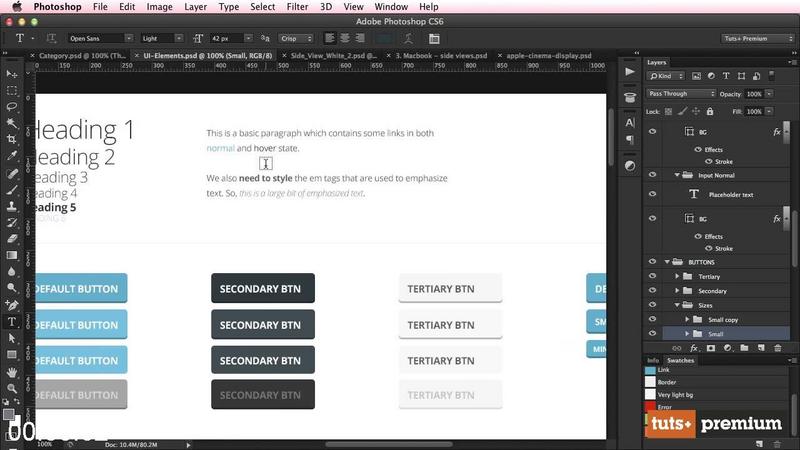This screenshot has width=800, height=450.
Task: Select the Move tool
Action: (x=12, y=74)
